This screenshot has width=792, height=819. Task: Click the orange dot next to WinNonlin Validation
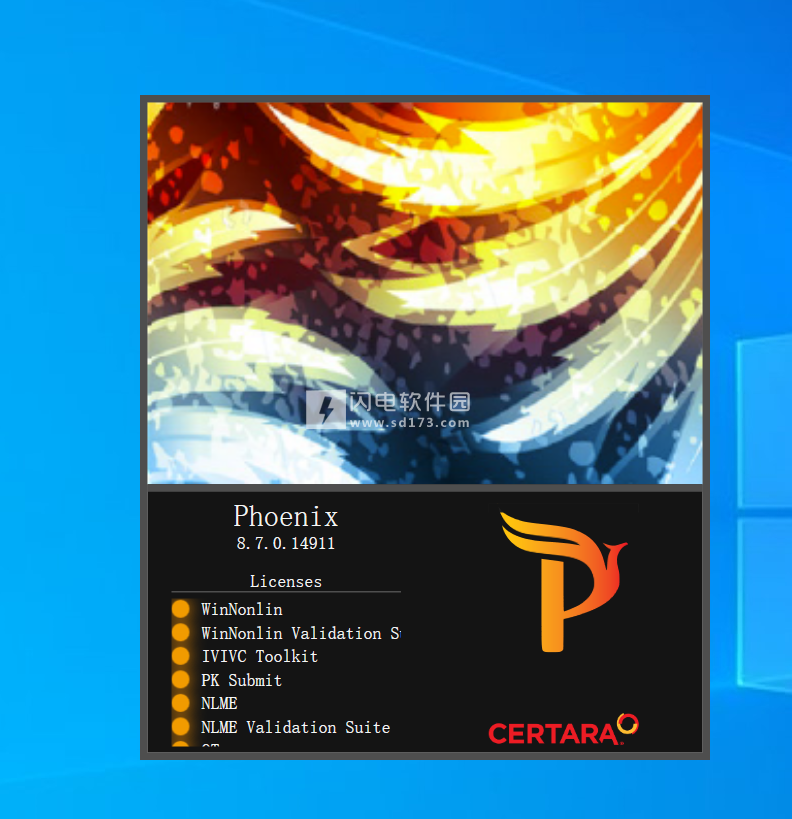[180, 633]
